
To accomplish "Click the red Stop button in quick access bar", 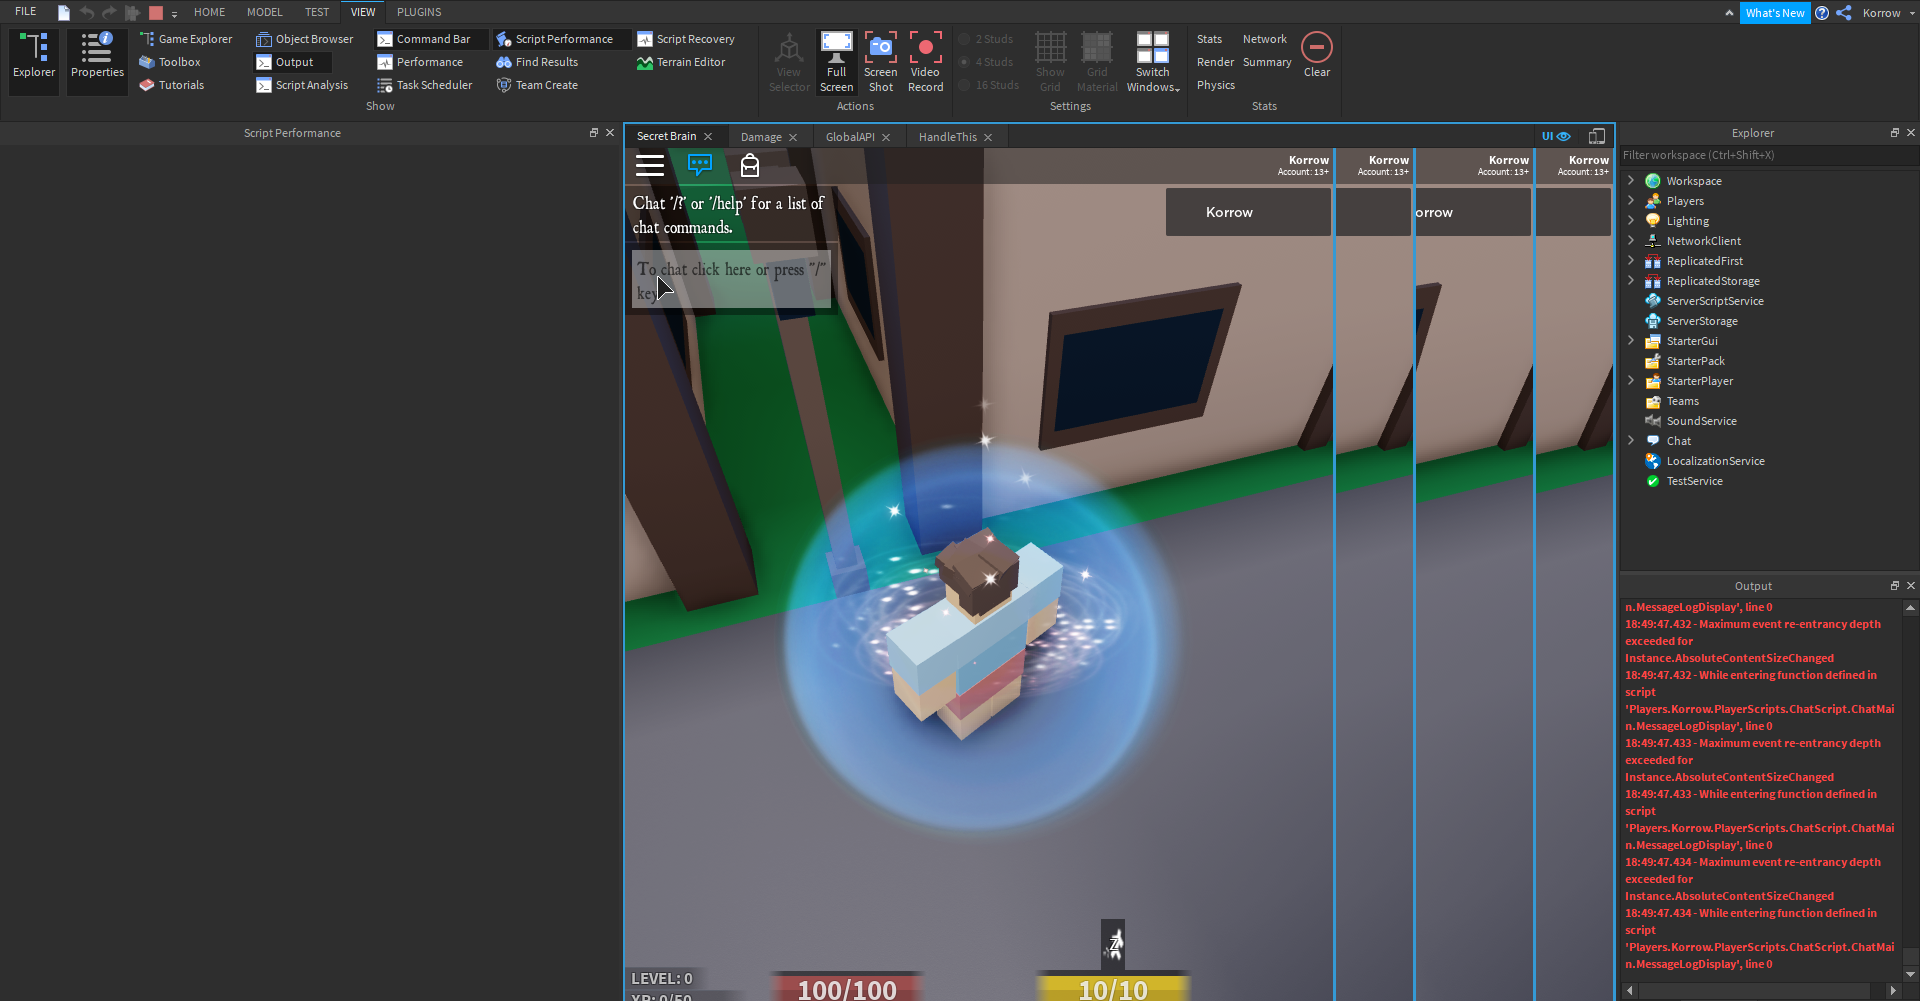I will coord(156,13).
